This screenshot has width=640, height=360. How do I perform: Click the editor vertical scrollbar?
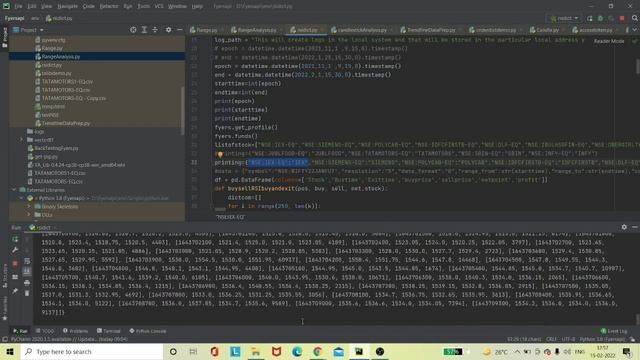(x=637, y=67)
